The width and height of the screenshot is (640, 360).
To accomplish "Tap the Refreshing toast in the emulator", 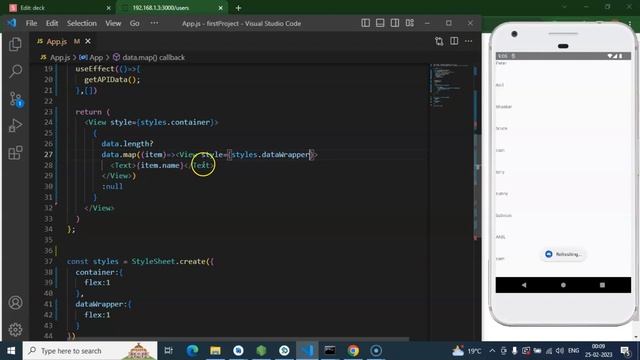I will coord(563,254).
